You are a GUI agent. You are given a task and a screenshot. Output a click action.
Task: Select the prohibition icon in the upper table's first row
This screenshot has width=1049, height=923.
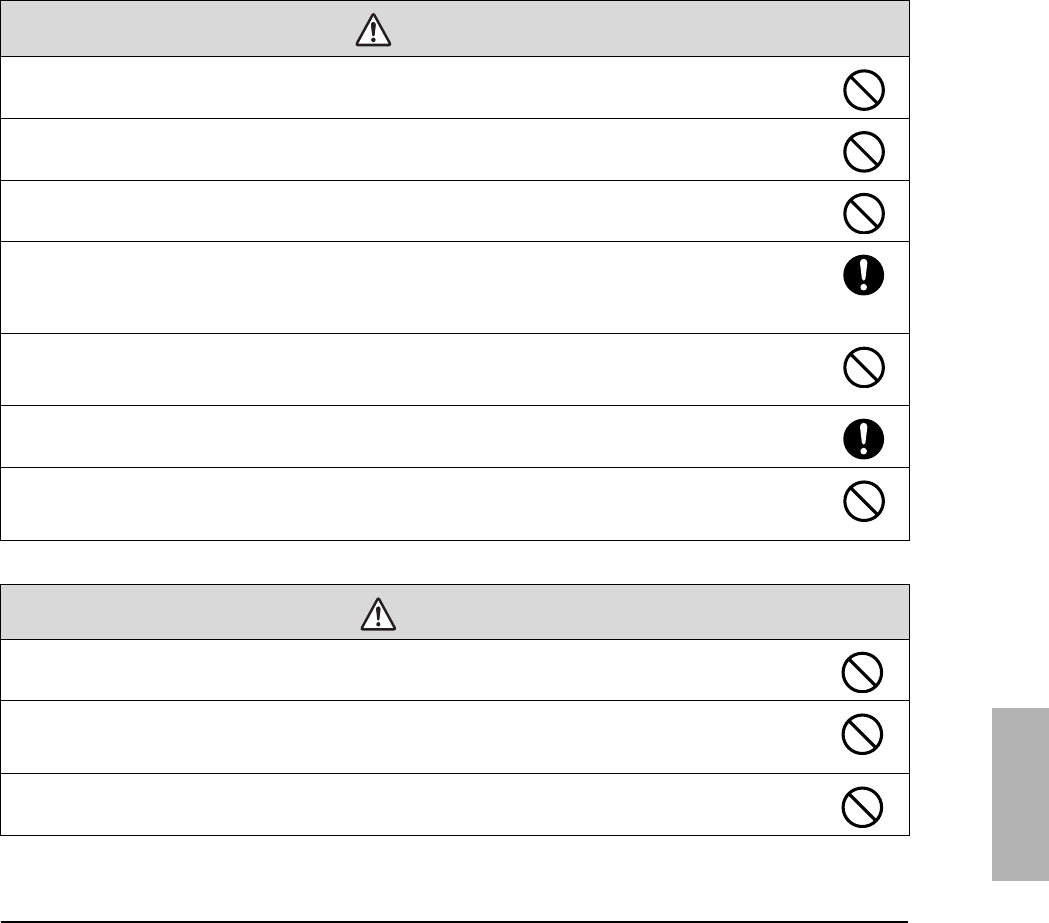point(862,93)
